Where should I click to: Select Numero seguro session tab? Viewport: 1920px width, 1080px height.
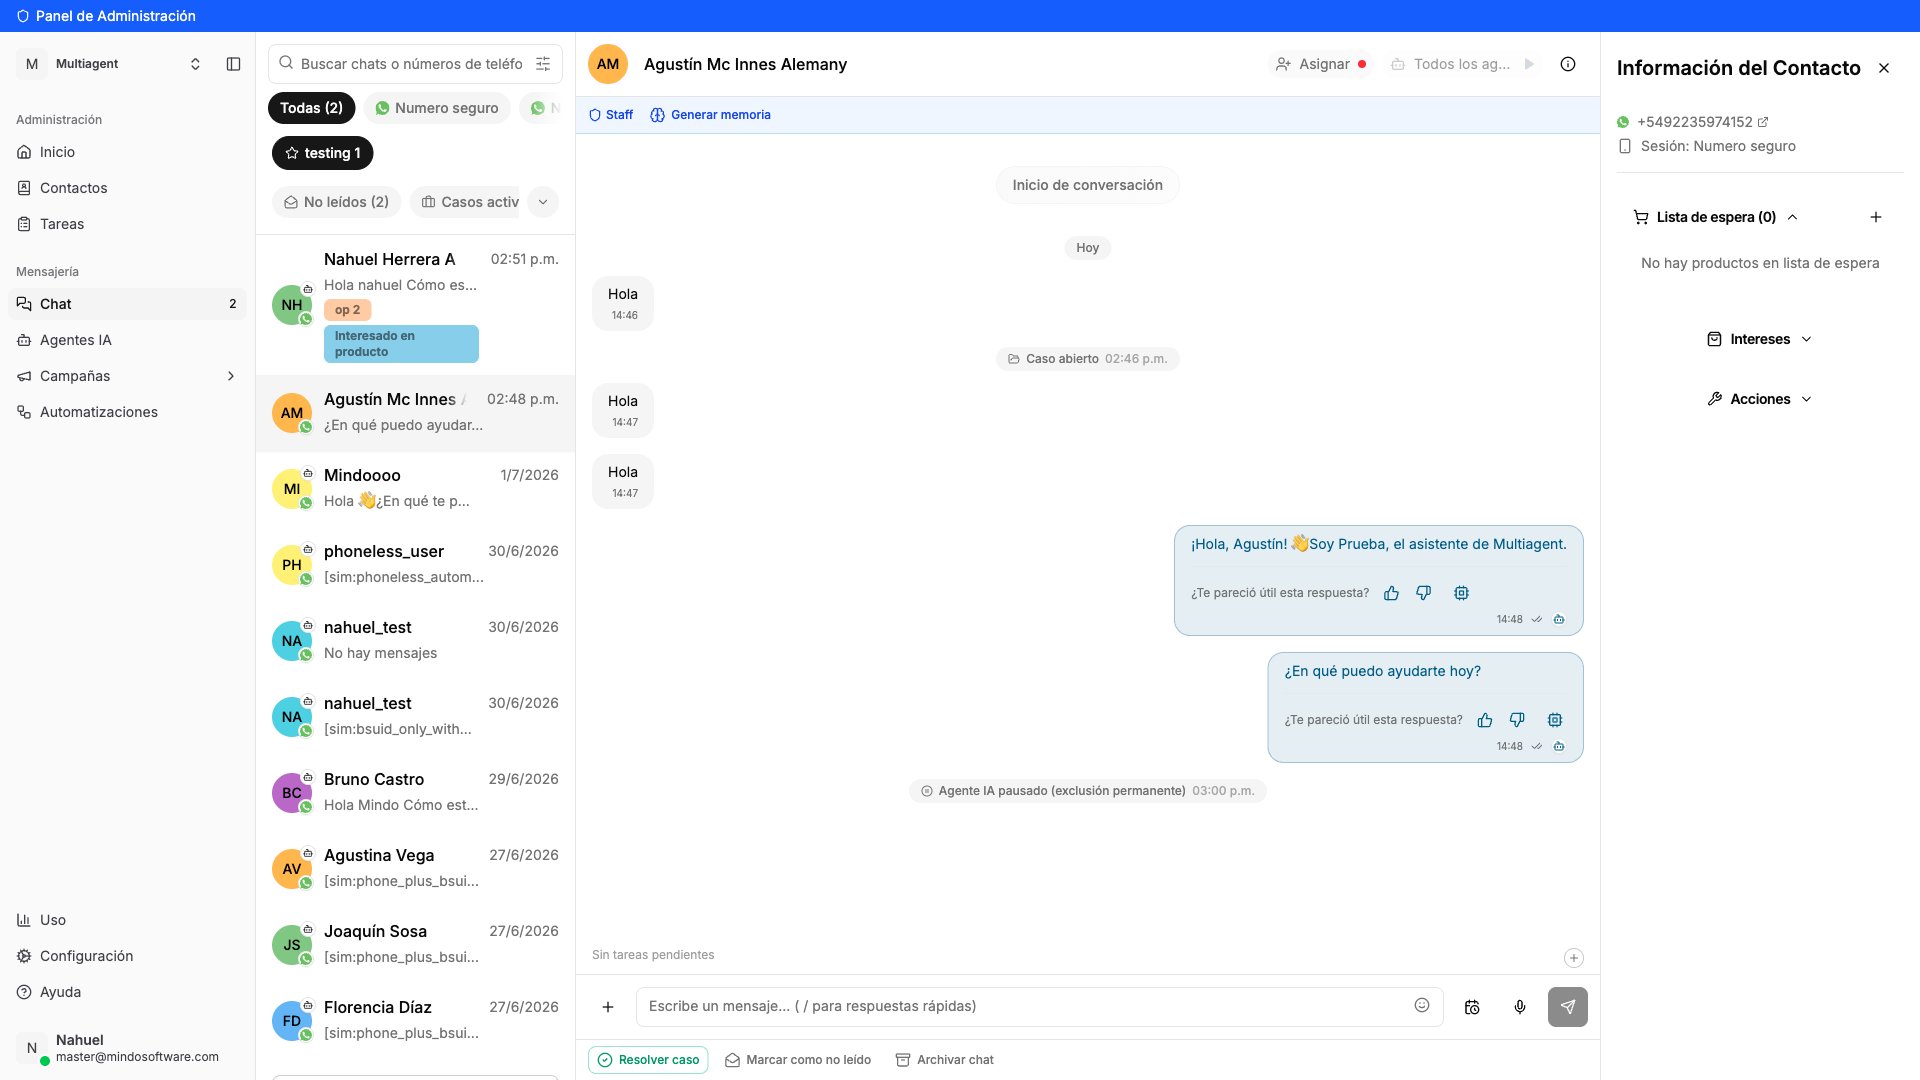[x=436, y=108]
